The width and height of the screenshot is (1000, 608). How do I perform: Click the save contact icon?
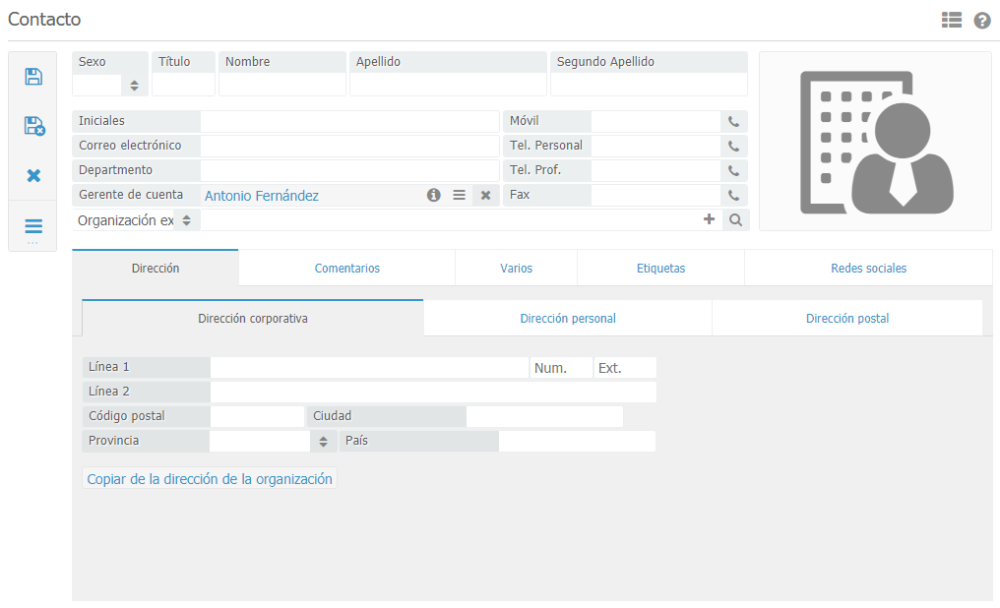(x=33, y=77)
